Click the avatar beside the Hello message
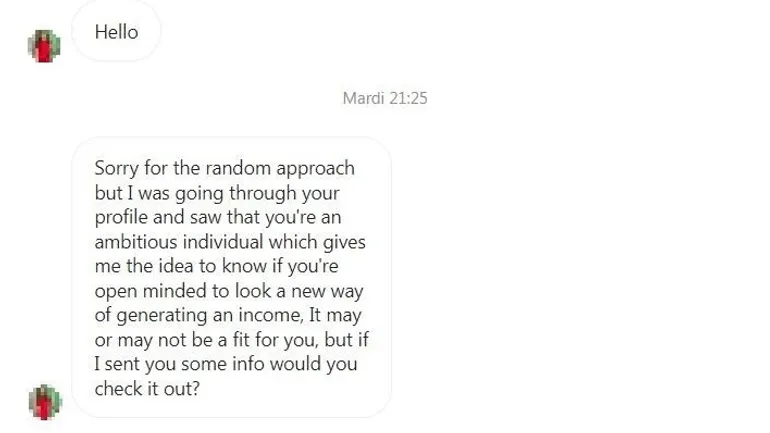 pyautogui.click(x=44, y=45)
